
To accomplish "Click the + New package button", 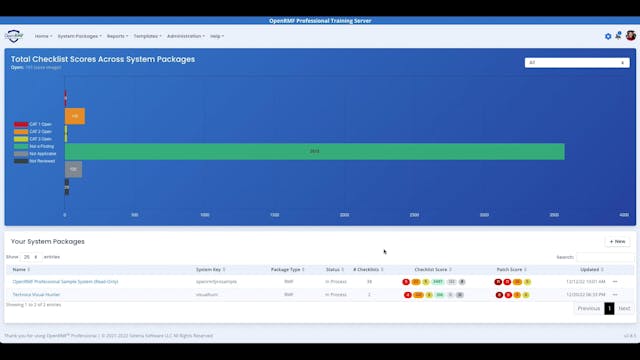I will point(617,242).
